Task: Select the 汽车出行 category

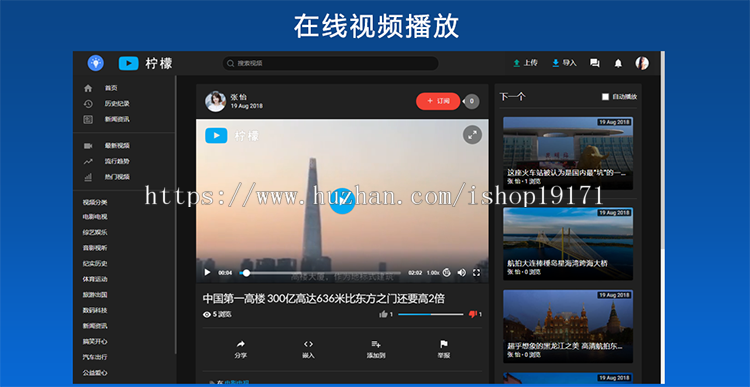Action: pyautogui.click(x=95, y=357)
